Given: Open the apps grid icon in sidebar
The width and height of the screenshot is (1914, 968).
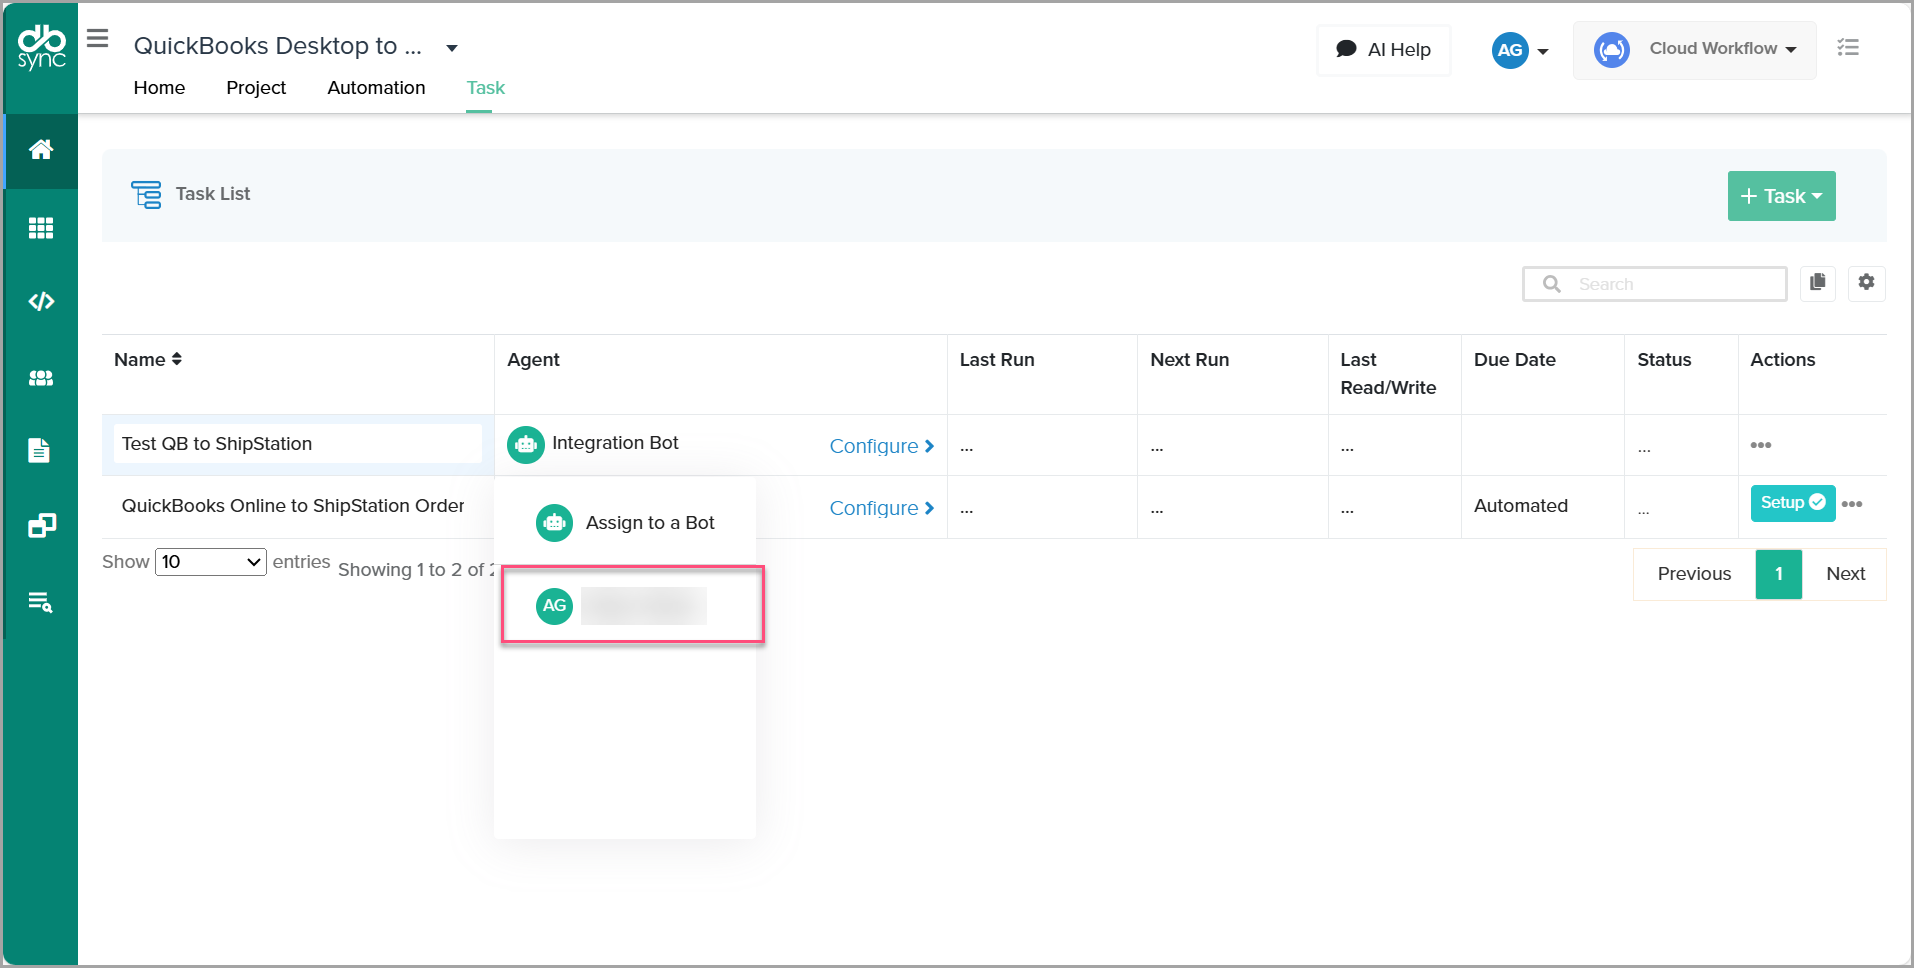Looking at the screenshot, I should [41, 228].
